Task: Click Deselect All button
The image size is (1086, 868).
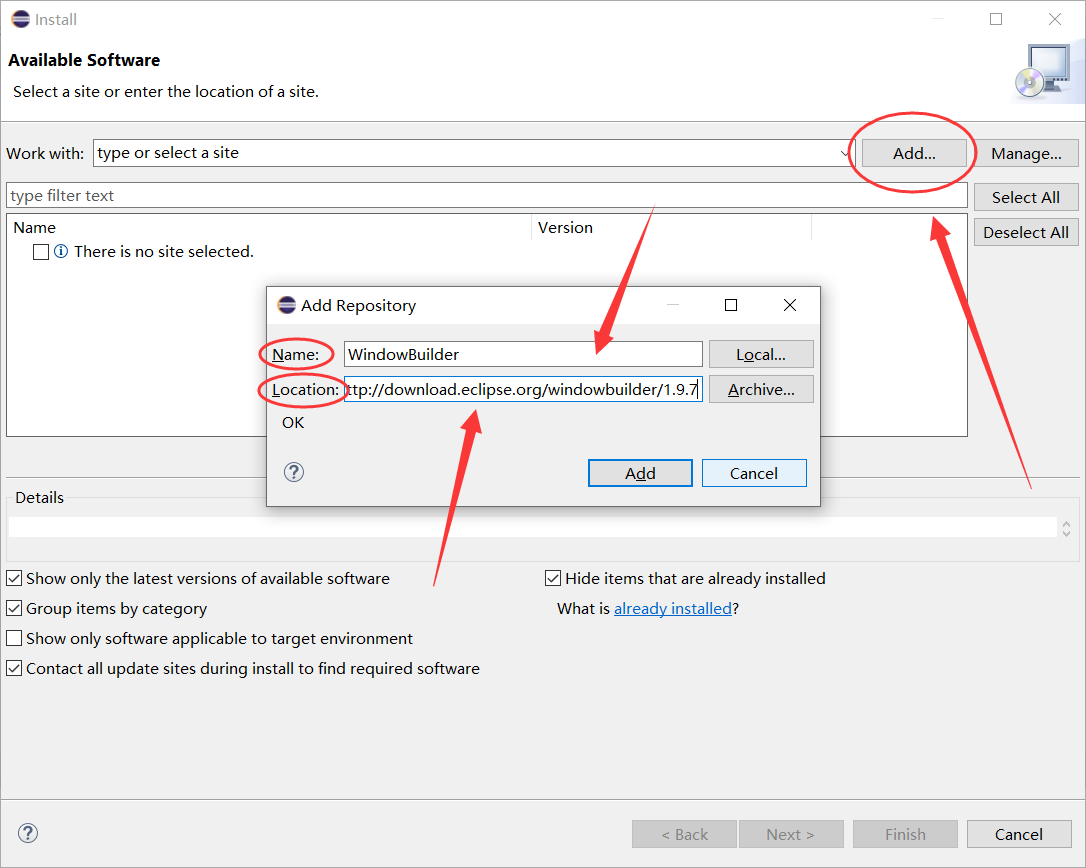Action: pyautogui.click(x=1026, y=233)
